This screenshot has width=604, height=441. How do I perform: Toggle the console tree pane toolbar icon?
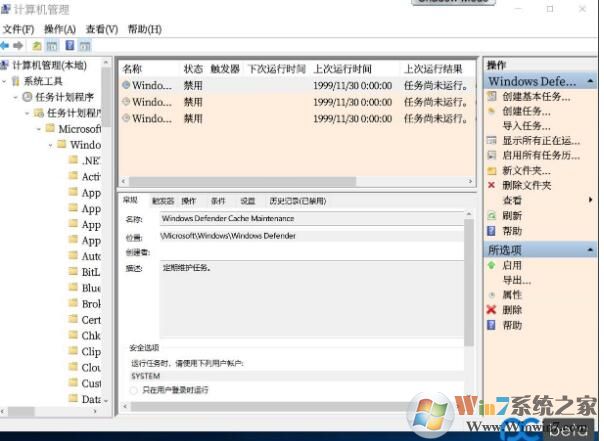52,46
